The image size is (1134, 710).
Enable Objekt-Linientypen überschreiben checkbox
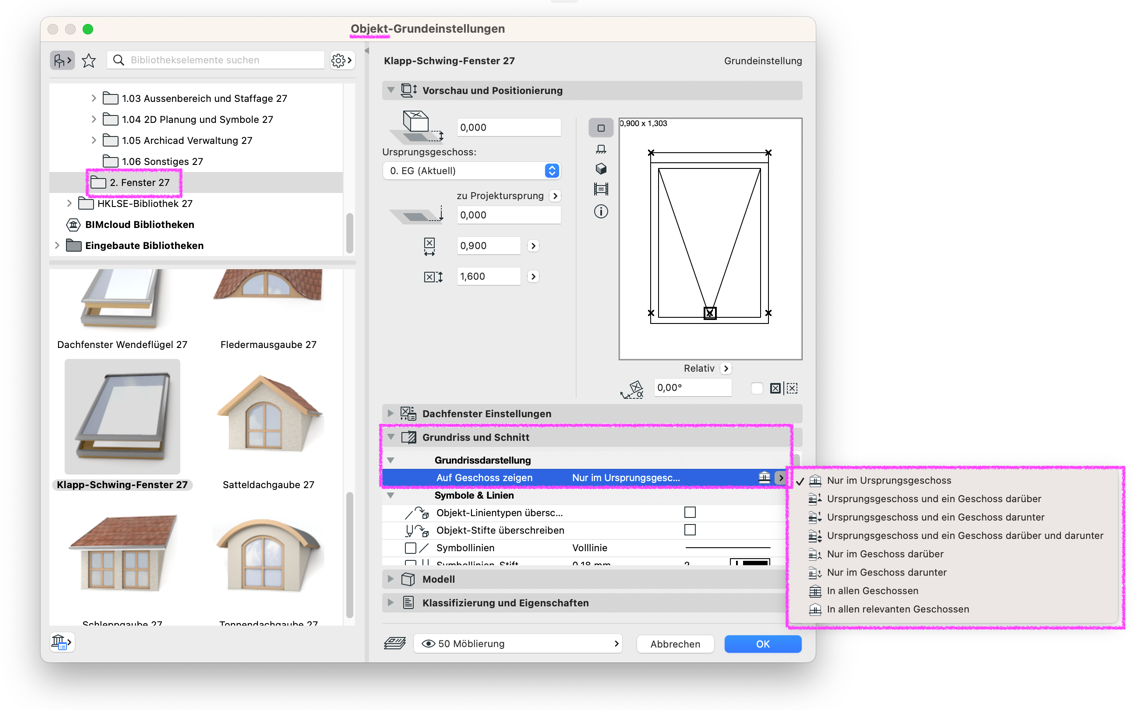tap(690, 513)
